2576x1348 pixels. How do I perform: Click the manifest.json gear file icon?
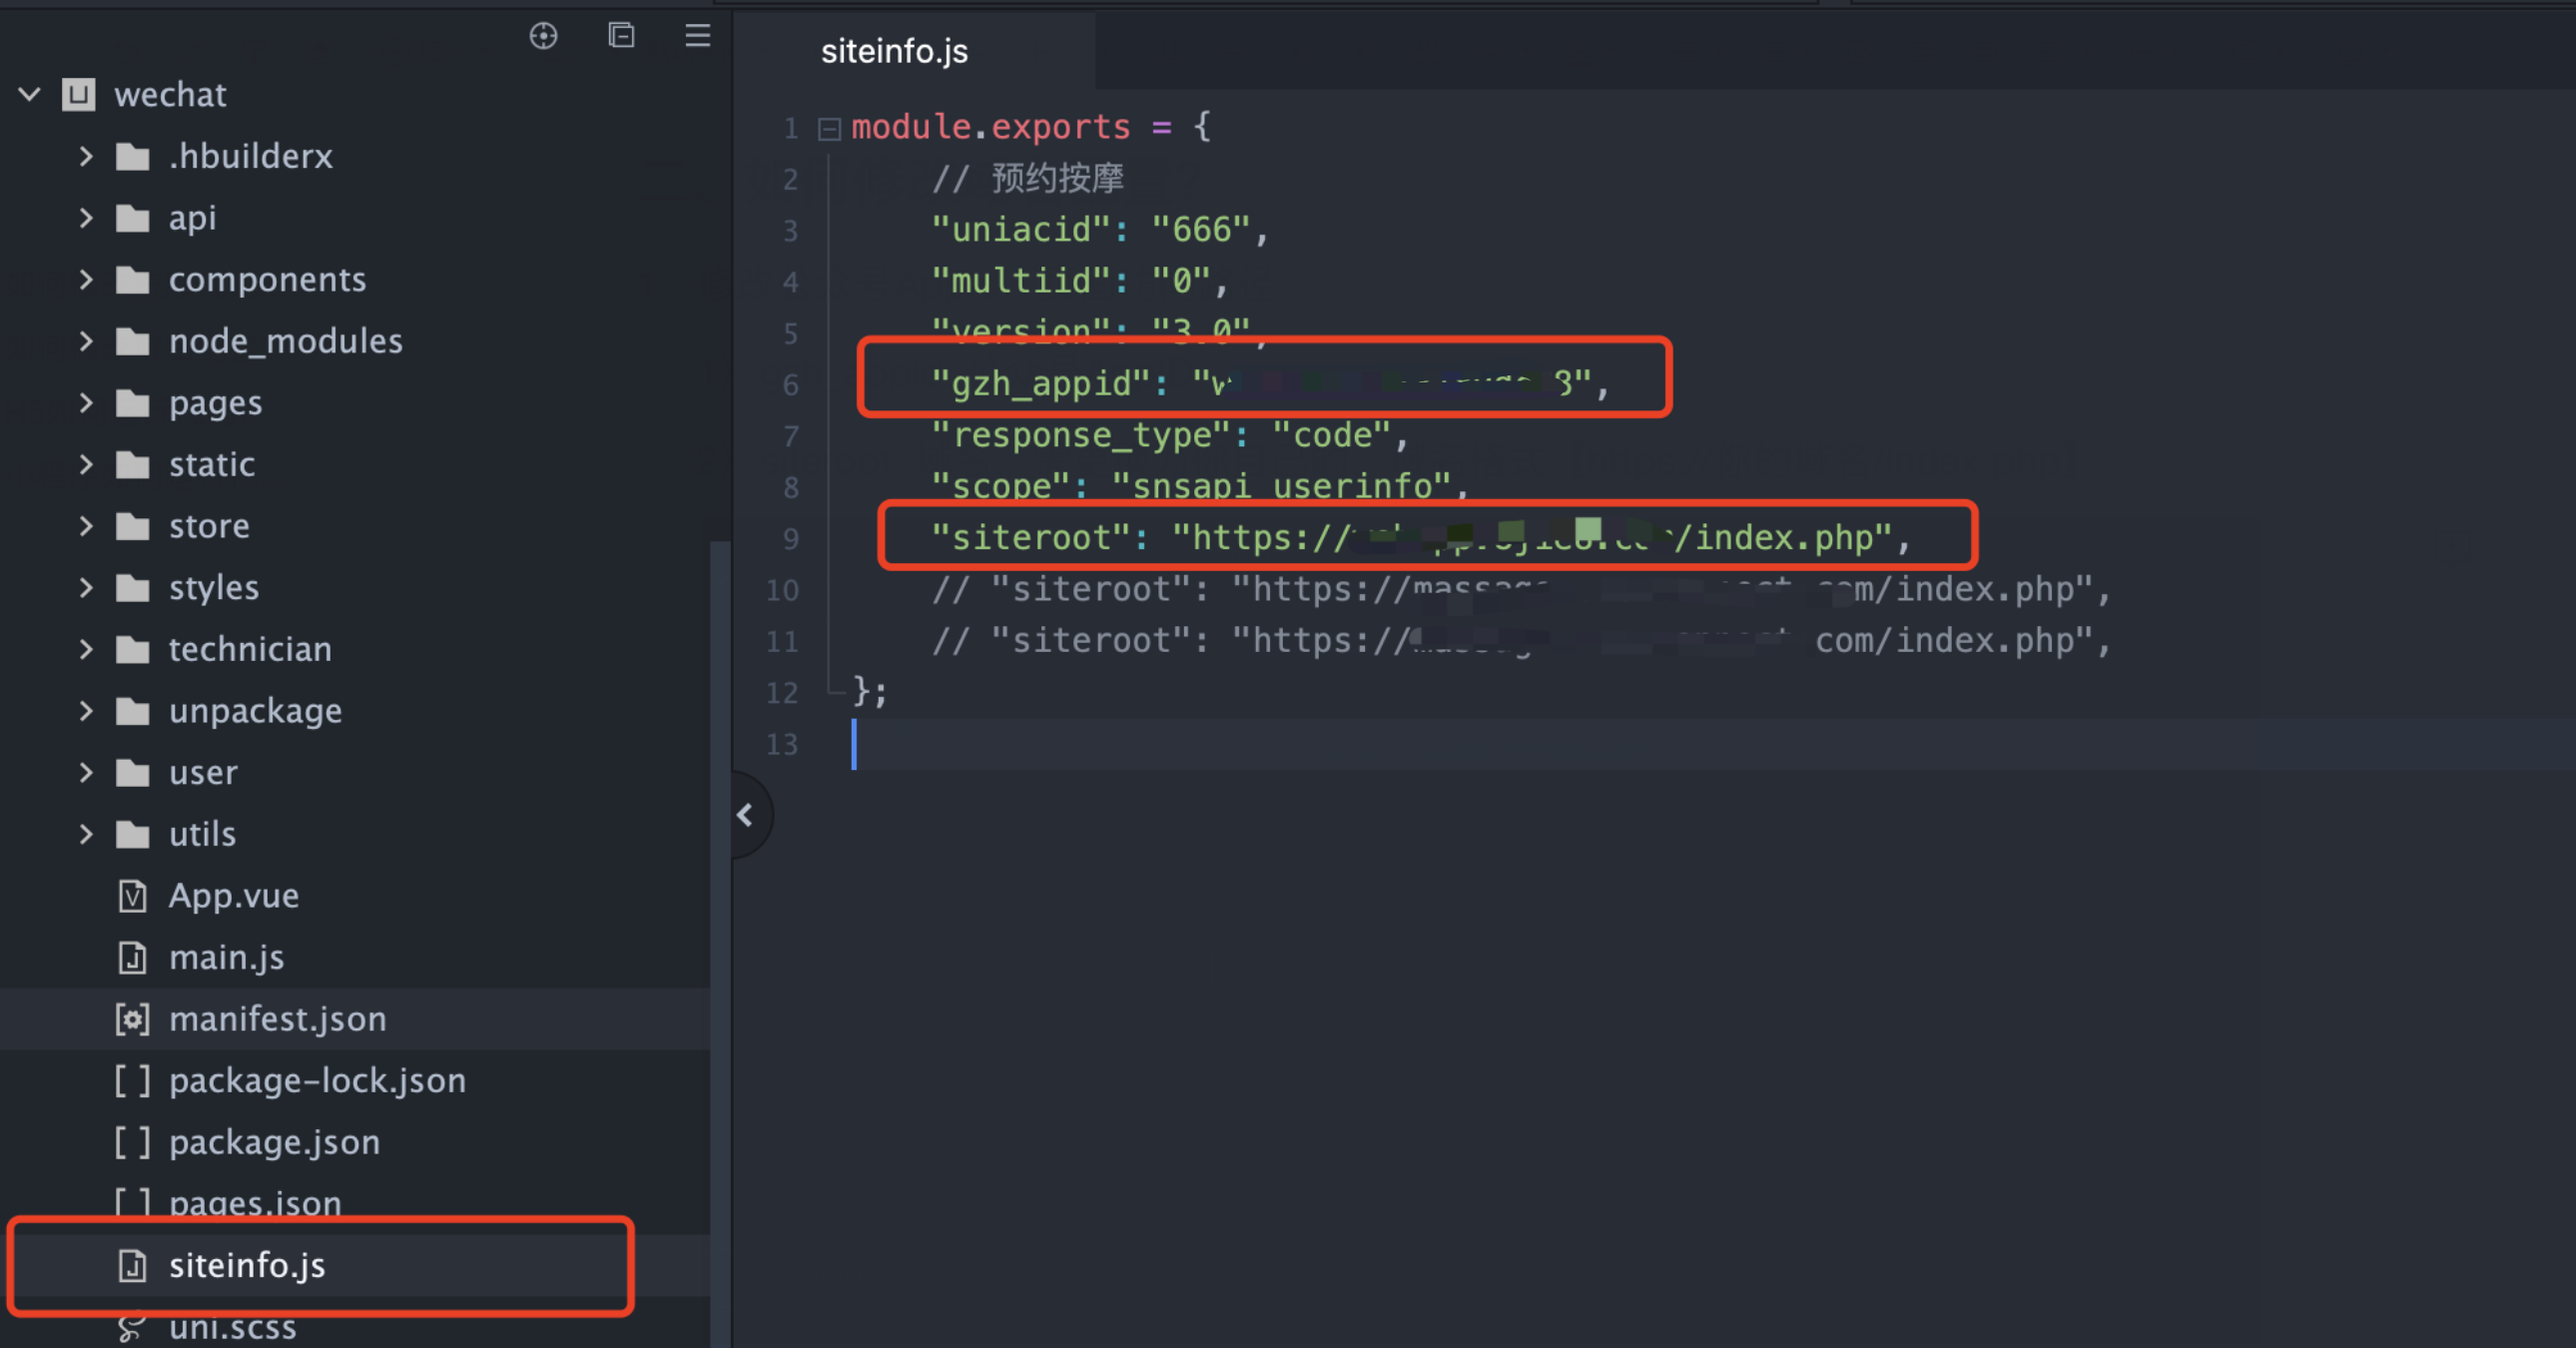point(132,1019)
